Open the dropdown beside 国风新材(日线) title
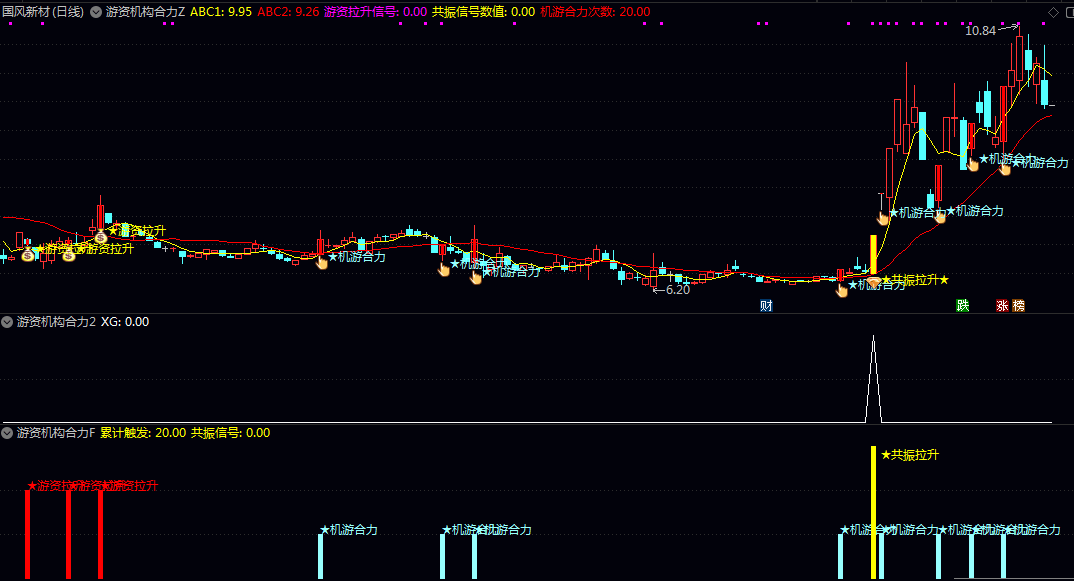1074x581 pixels. point(96,12)
